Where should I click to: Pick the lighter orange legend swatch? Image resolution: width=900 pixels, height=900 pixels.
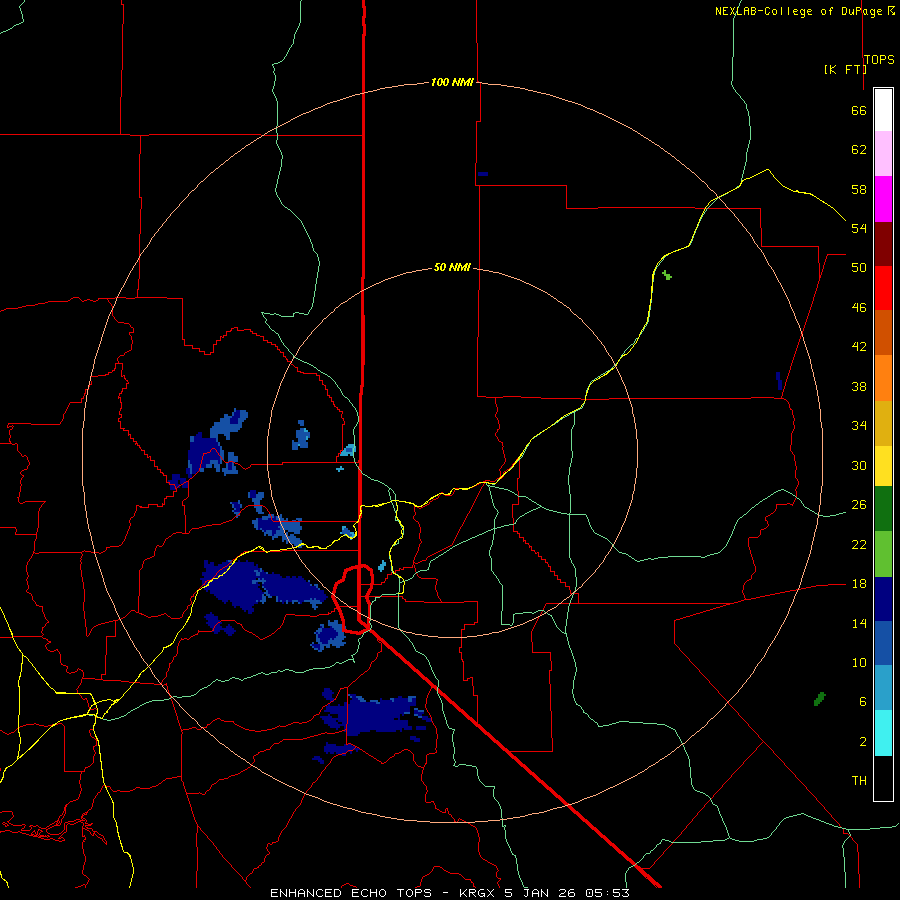click(883, 378)
